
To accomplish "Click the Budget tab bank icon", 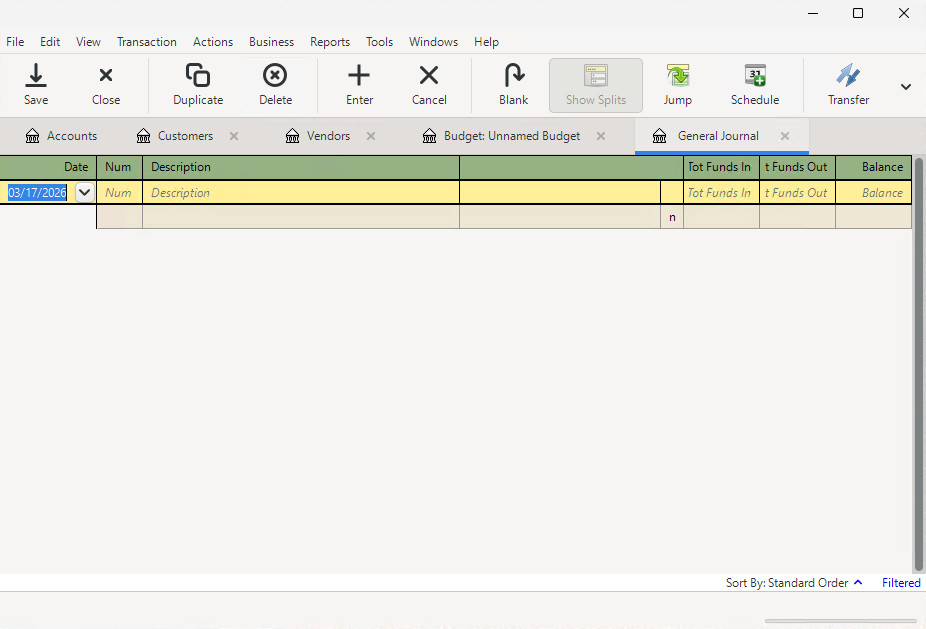I will click(x=429, y=136).
